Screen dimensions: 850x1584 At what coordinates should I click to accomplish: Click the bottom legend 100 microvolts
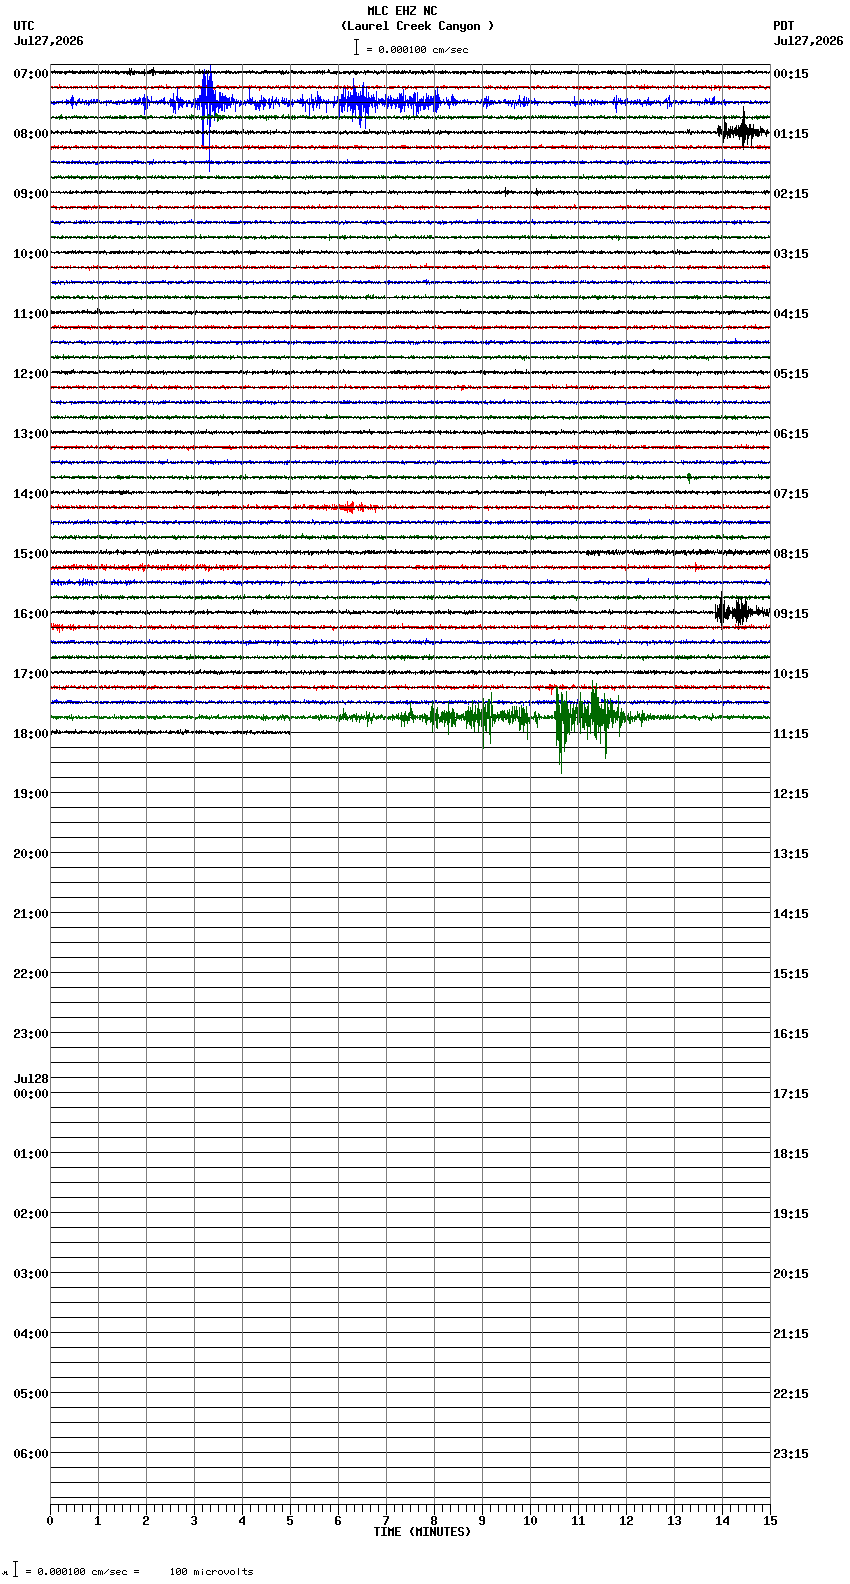pyautogui.click(x=211, y=1572)
